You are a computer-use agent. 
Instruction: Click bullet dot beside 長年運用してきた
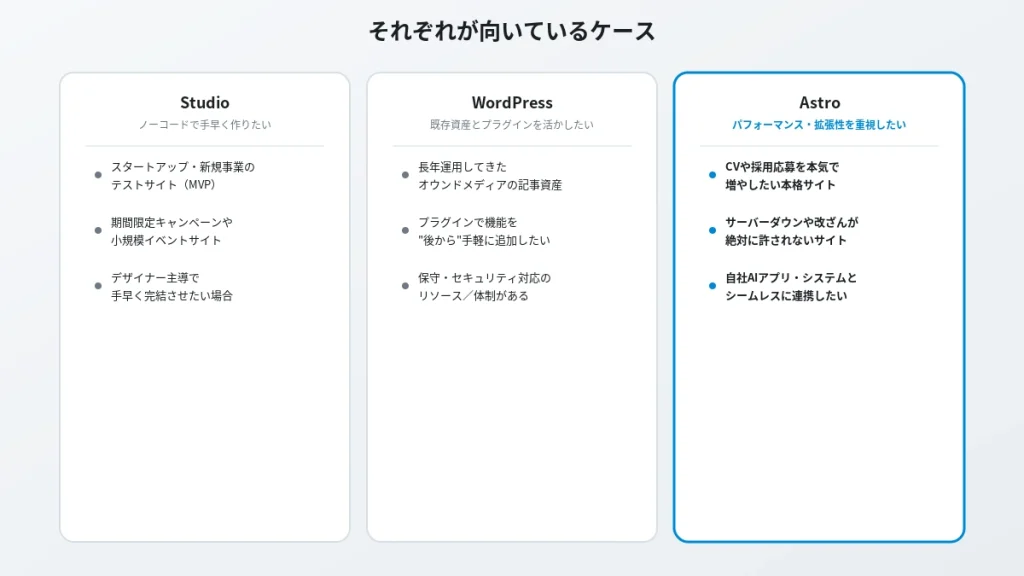coord(406,175)
